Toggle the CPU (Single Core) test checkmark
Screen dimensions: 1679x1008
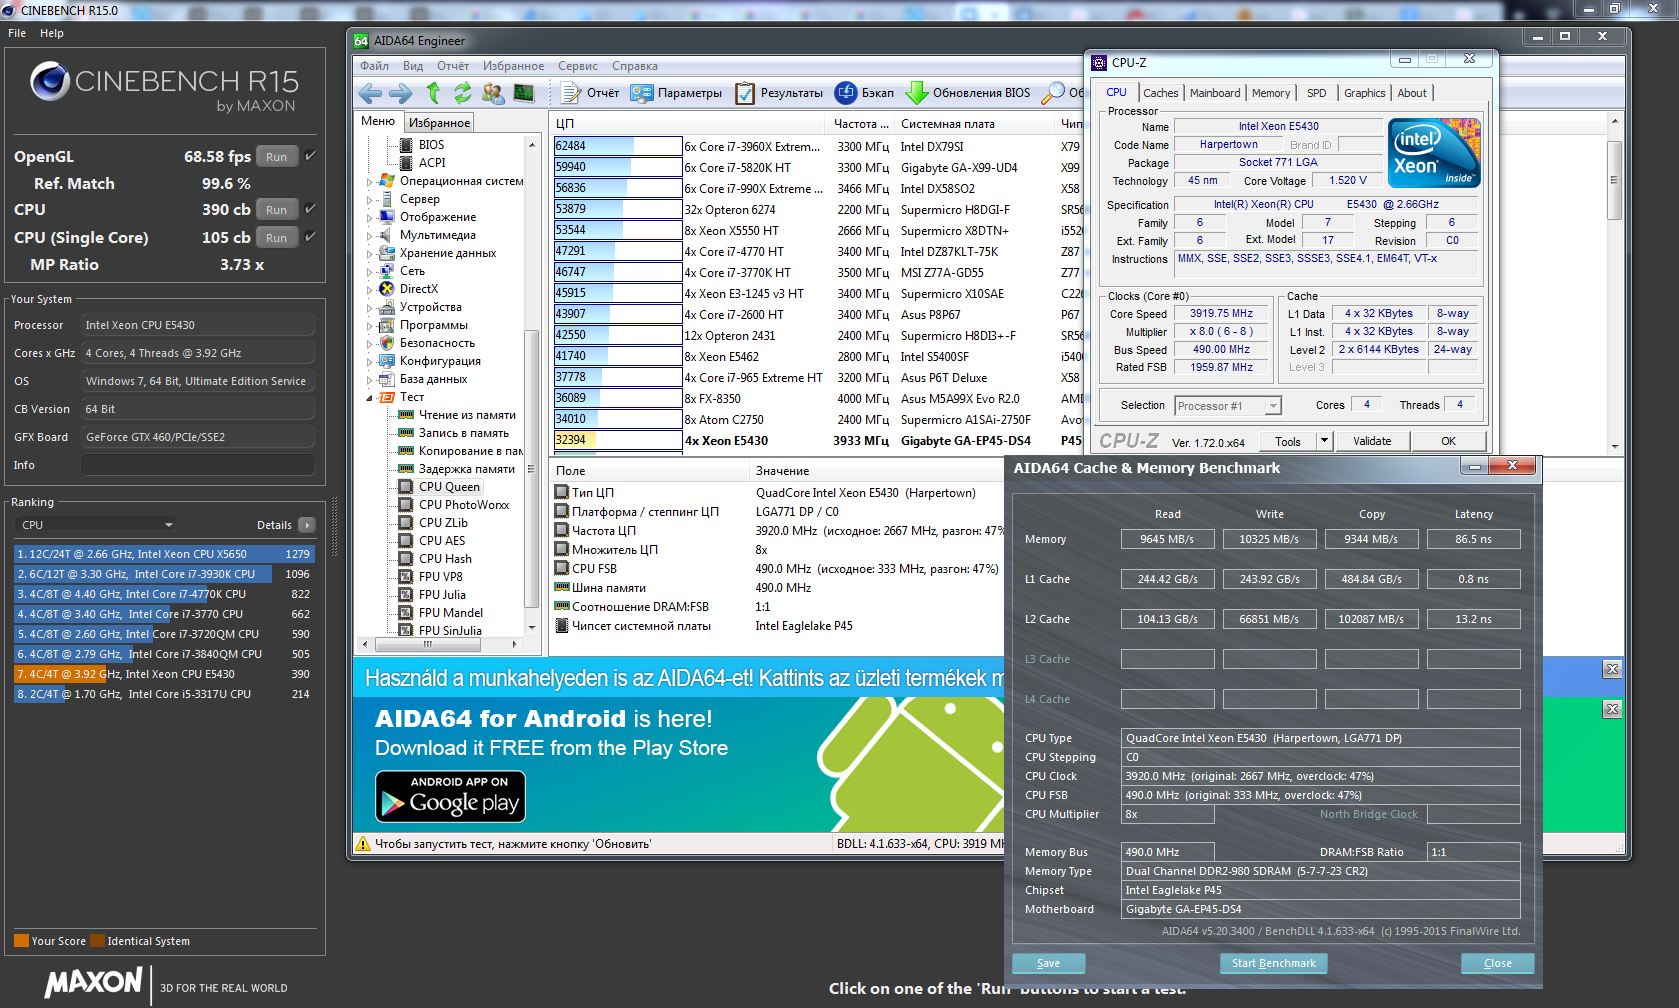(x=311, y=237)
